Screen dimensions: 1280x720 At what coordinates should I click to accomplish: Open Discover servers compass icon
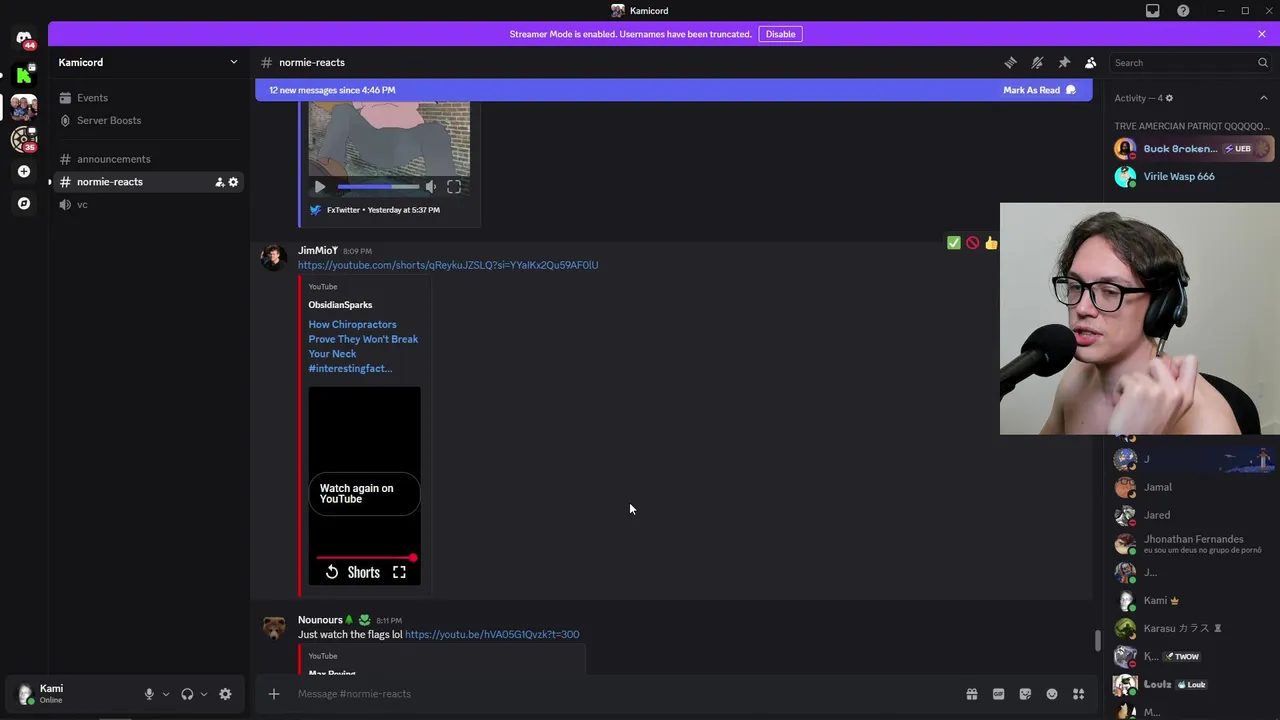coord(24,203)
